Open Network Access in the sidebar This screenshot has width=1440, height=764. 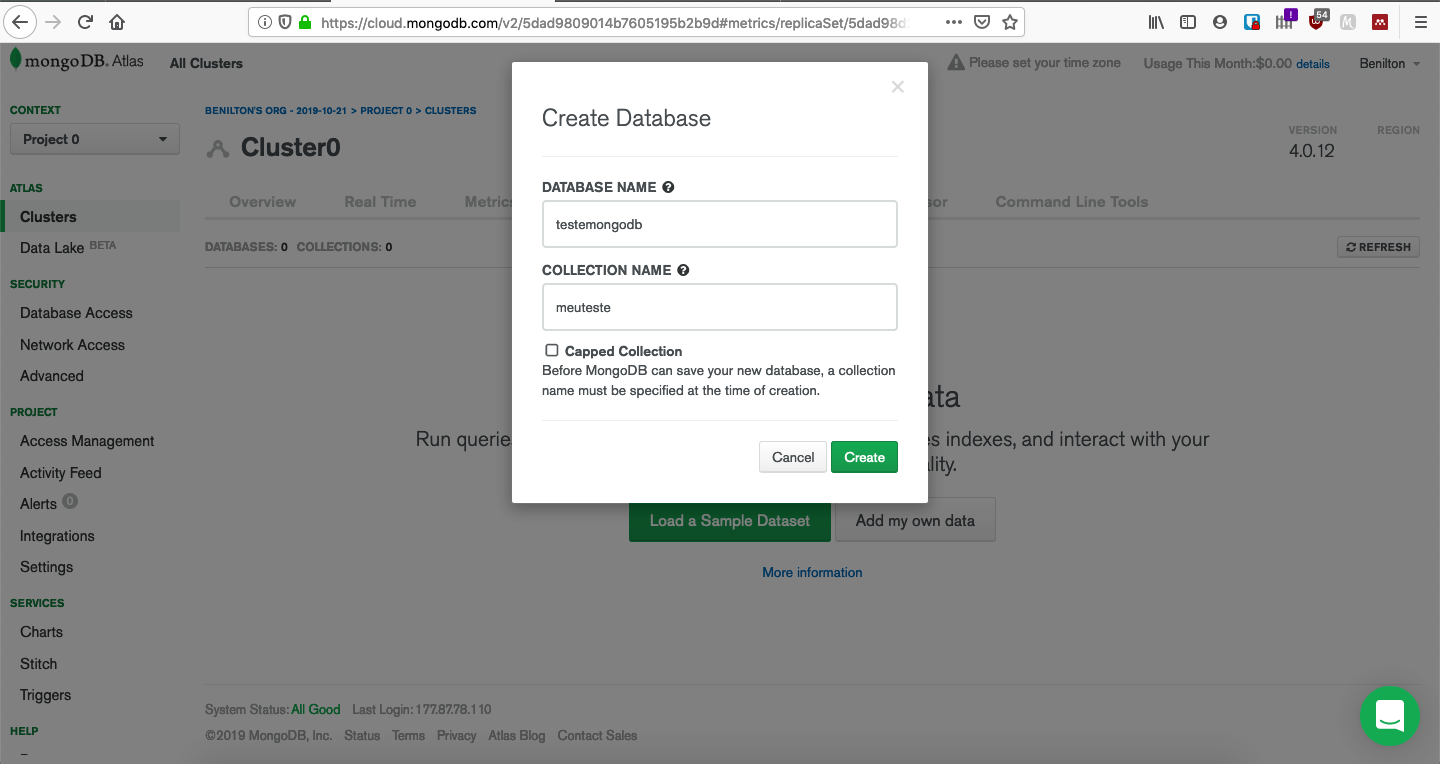72,345
